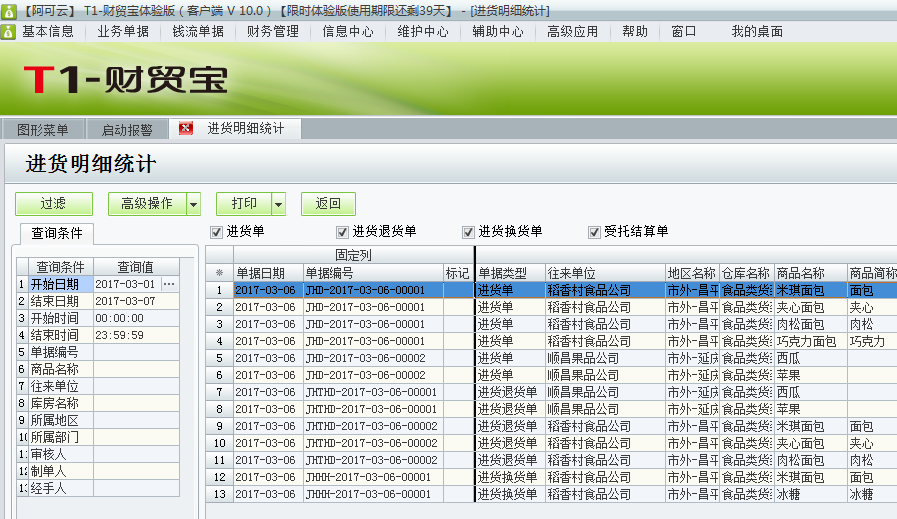Screen dimensions: 897x519
Task: Open the 高级应用 menu
Action: point(573,31)
